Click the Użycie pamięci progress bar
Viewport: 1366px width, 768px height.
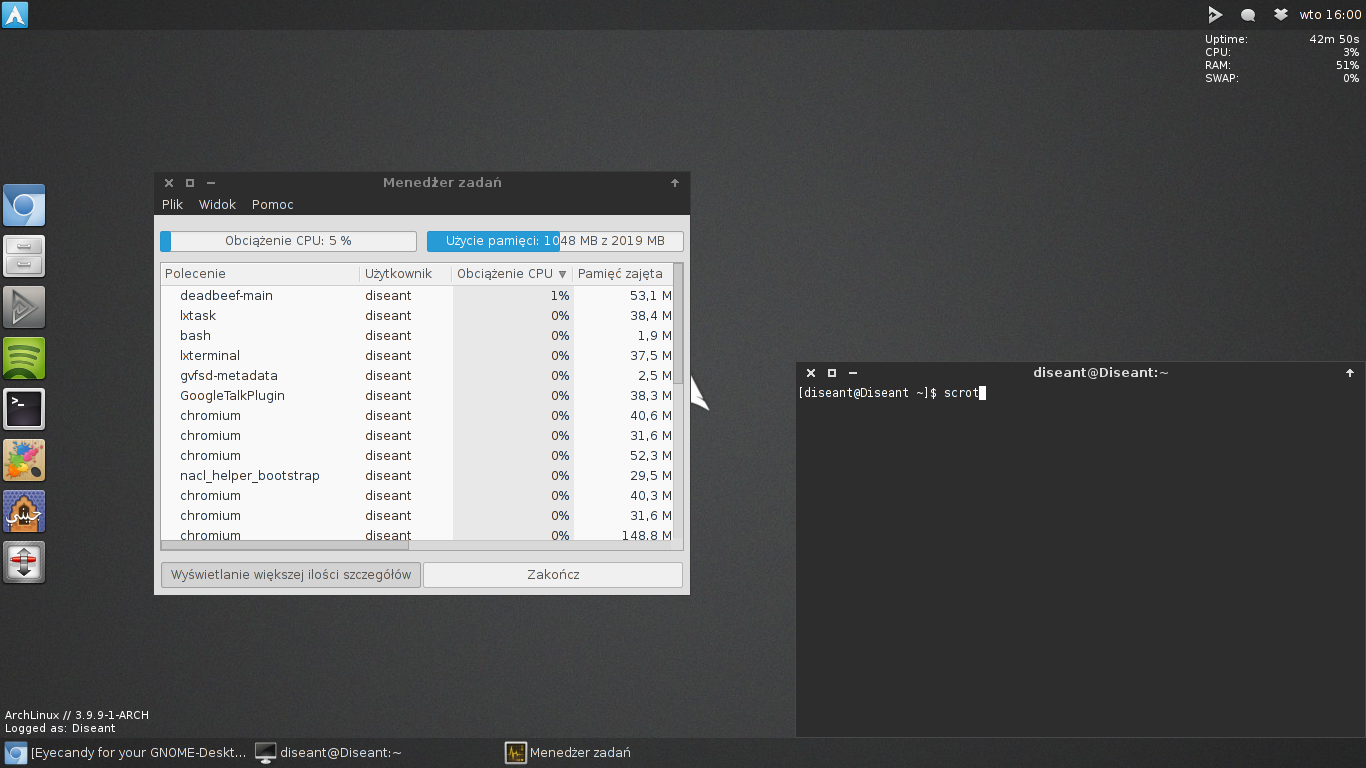click(555, 241)
